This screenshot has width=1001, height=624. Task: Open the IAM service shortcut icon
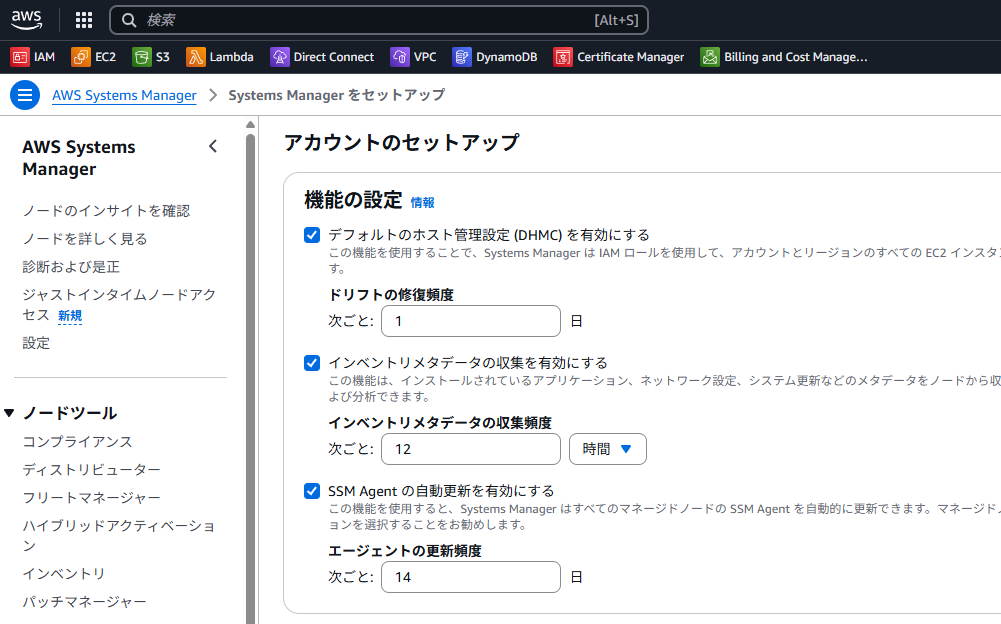[x=20, y=57]
